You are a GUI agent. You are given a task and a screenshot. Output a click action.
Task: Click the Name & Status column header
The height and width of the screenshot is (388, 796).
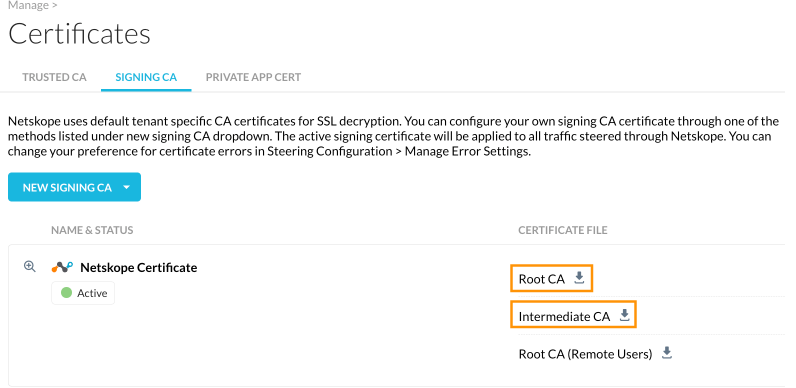coord(92,230)
